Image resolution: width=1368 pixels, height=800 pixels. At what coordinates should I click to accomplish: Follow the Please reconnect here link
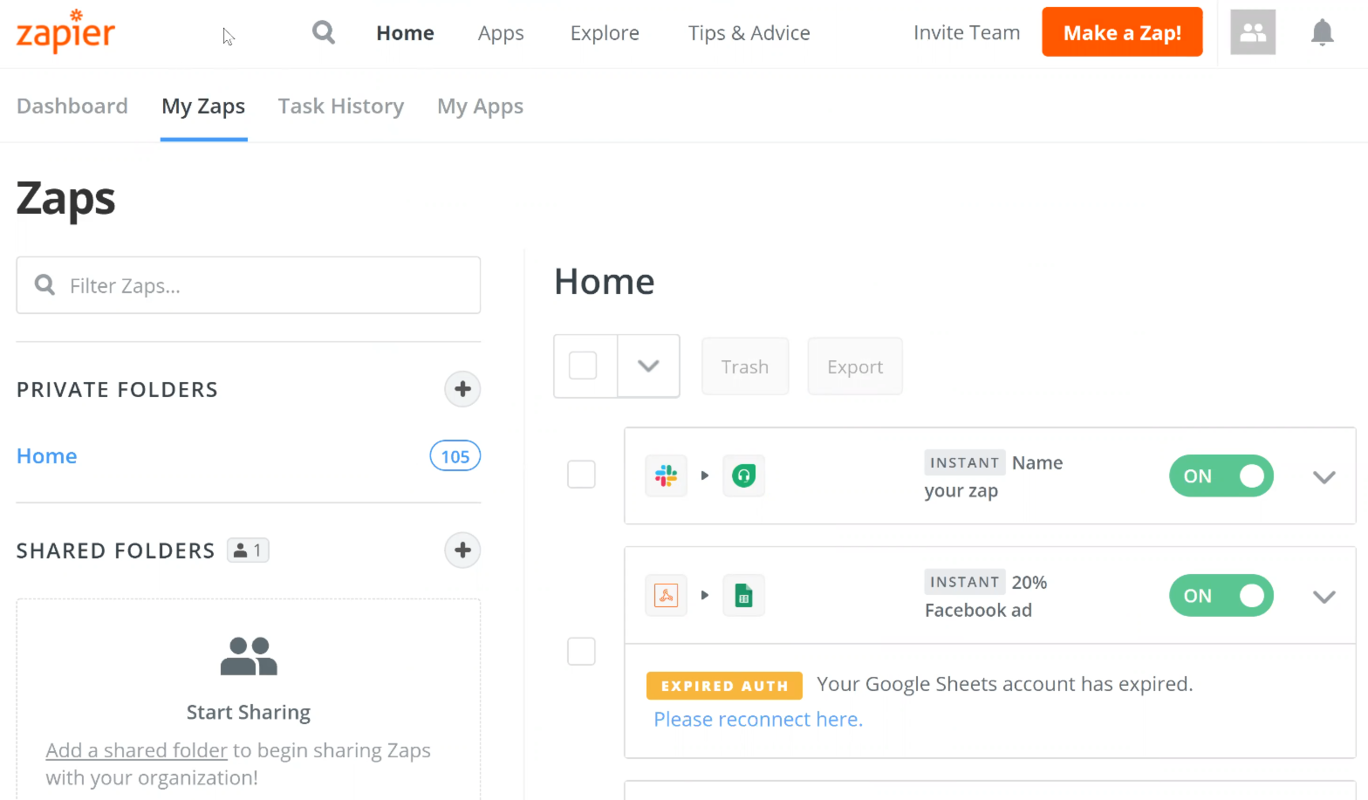click(x=758, y=719)
